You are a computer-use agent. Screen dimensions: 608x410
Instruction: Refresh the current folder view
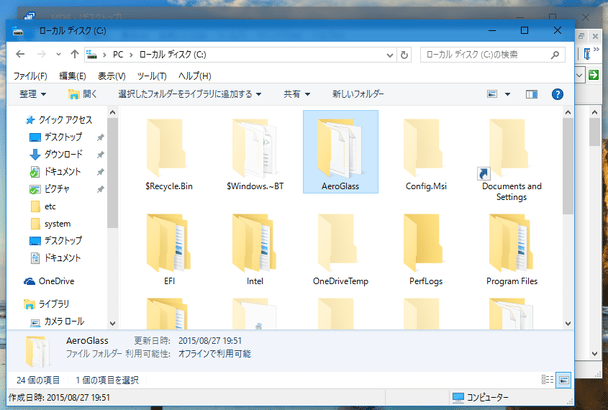404,55
